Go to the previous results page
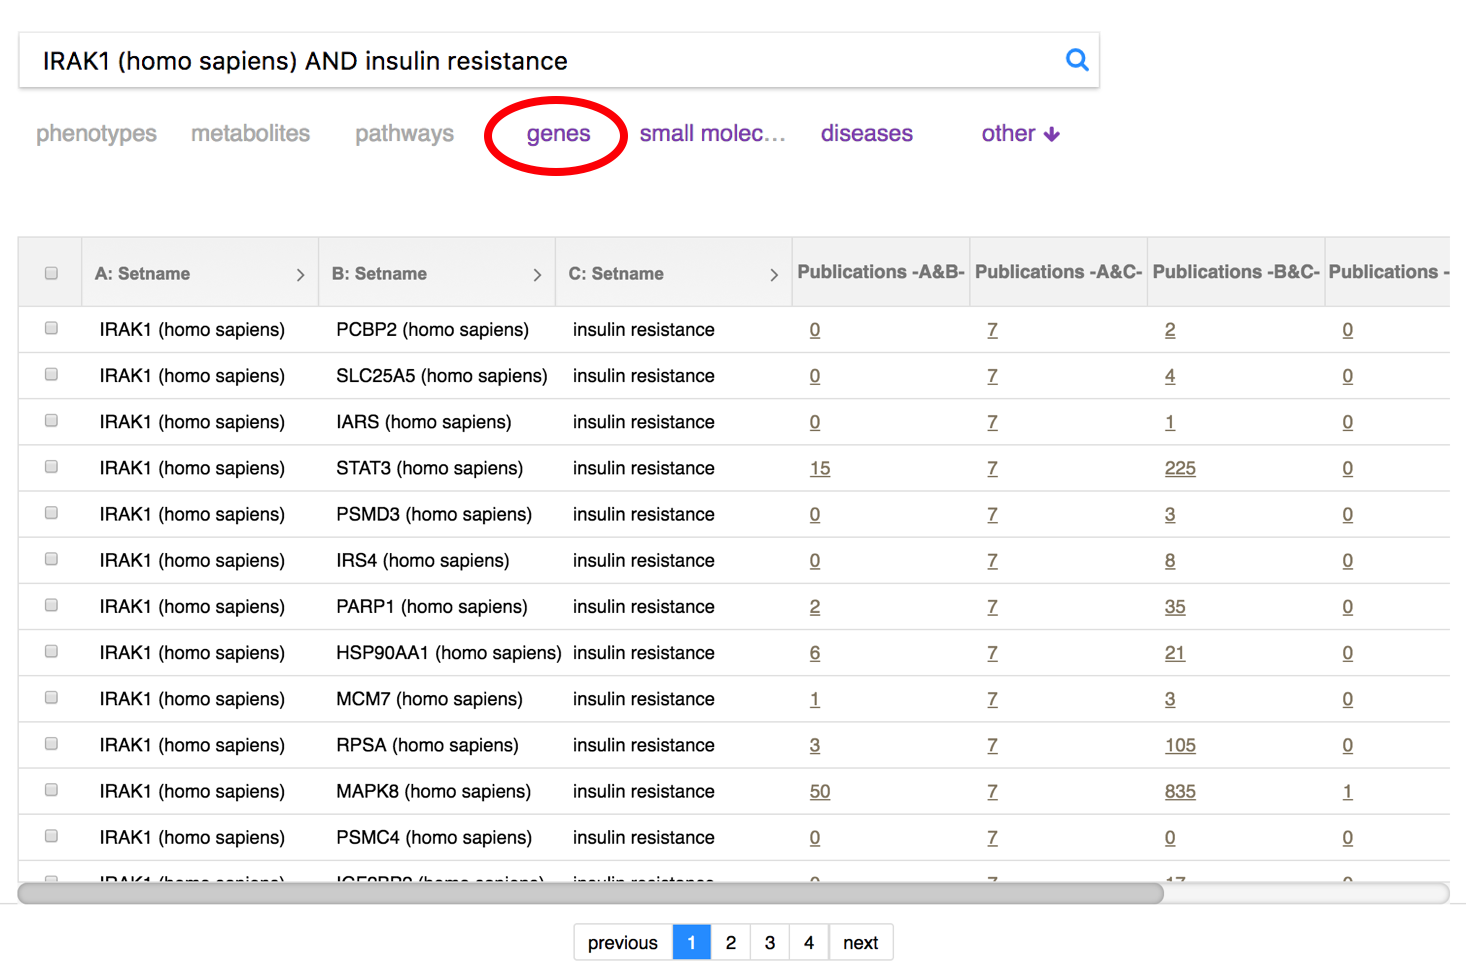Image resolution: width=1476 pixels, height=972 pixels. (623, 942)
